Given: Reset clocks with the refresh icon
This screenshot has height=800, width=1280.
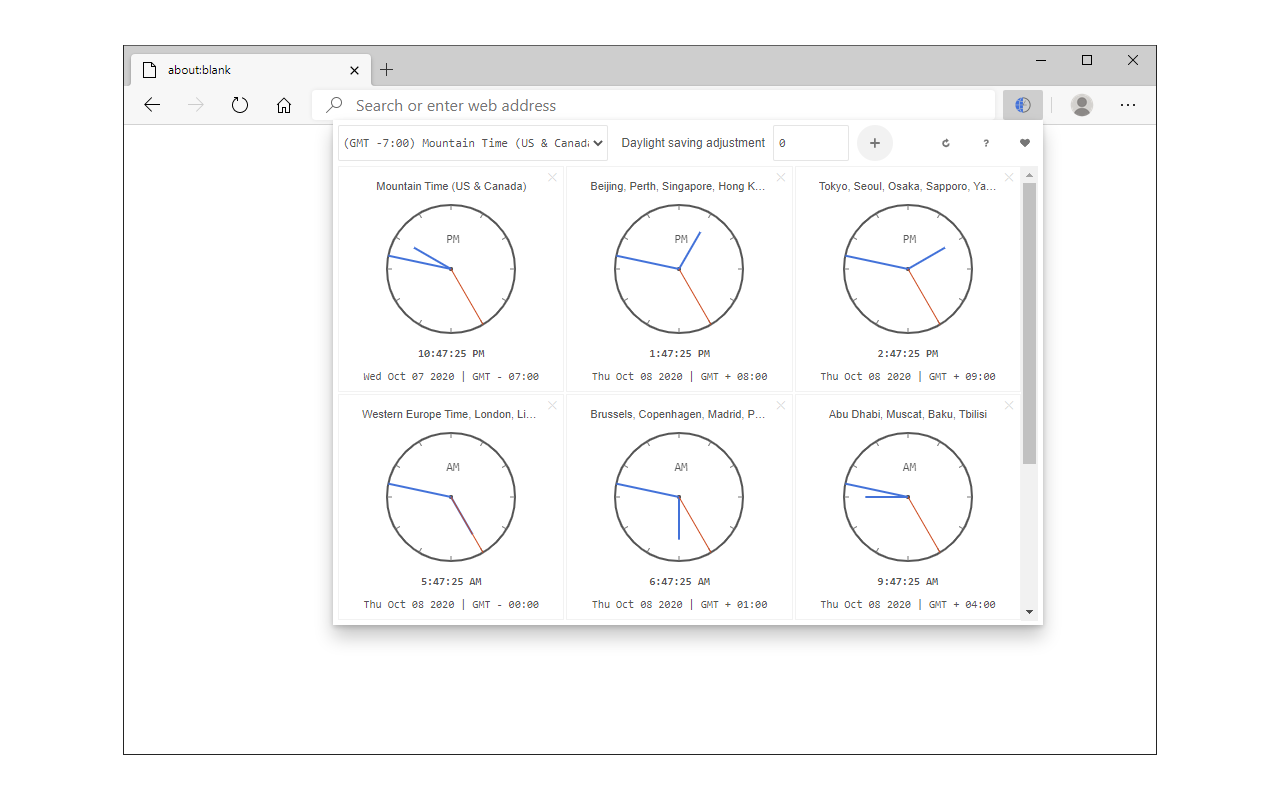Looking at the screenshot, I should (x=946, y=143).
